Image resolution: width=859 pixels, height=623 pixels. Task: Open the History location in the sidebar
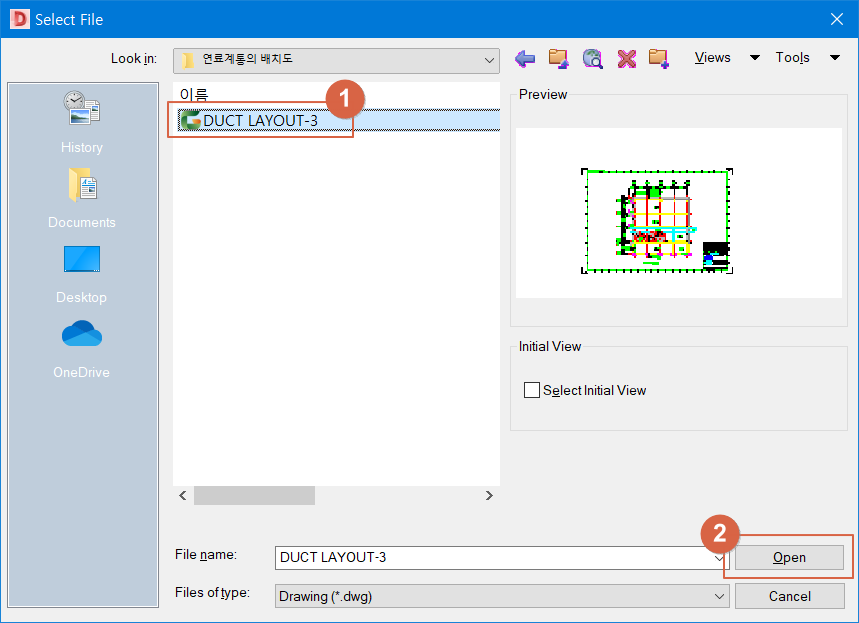click(82, 123)
